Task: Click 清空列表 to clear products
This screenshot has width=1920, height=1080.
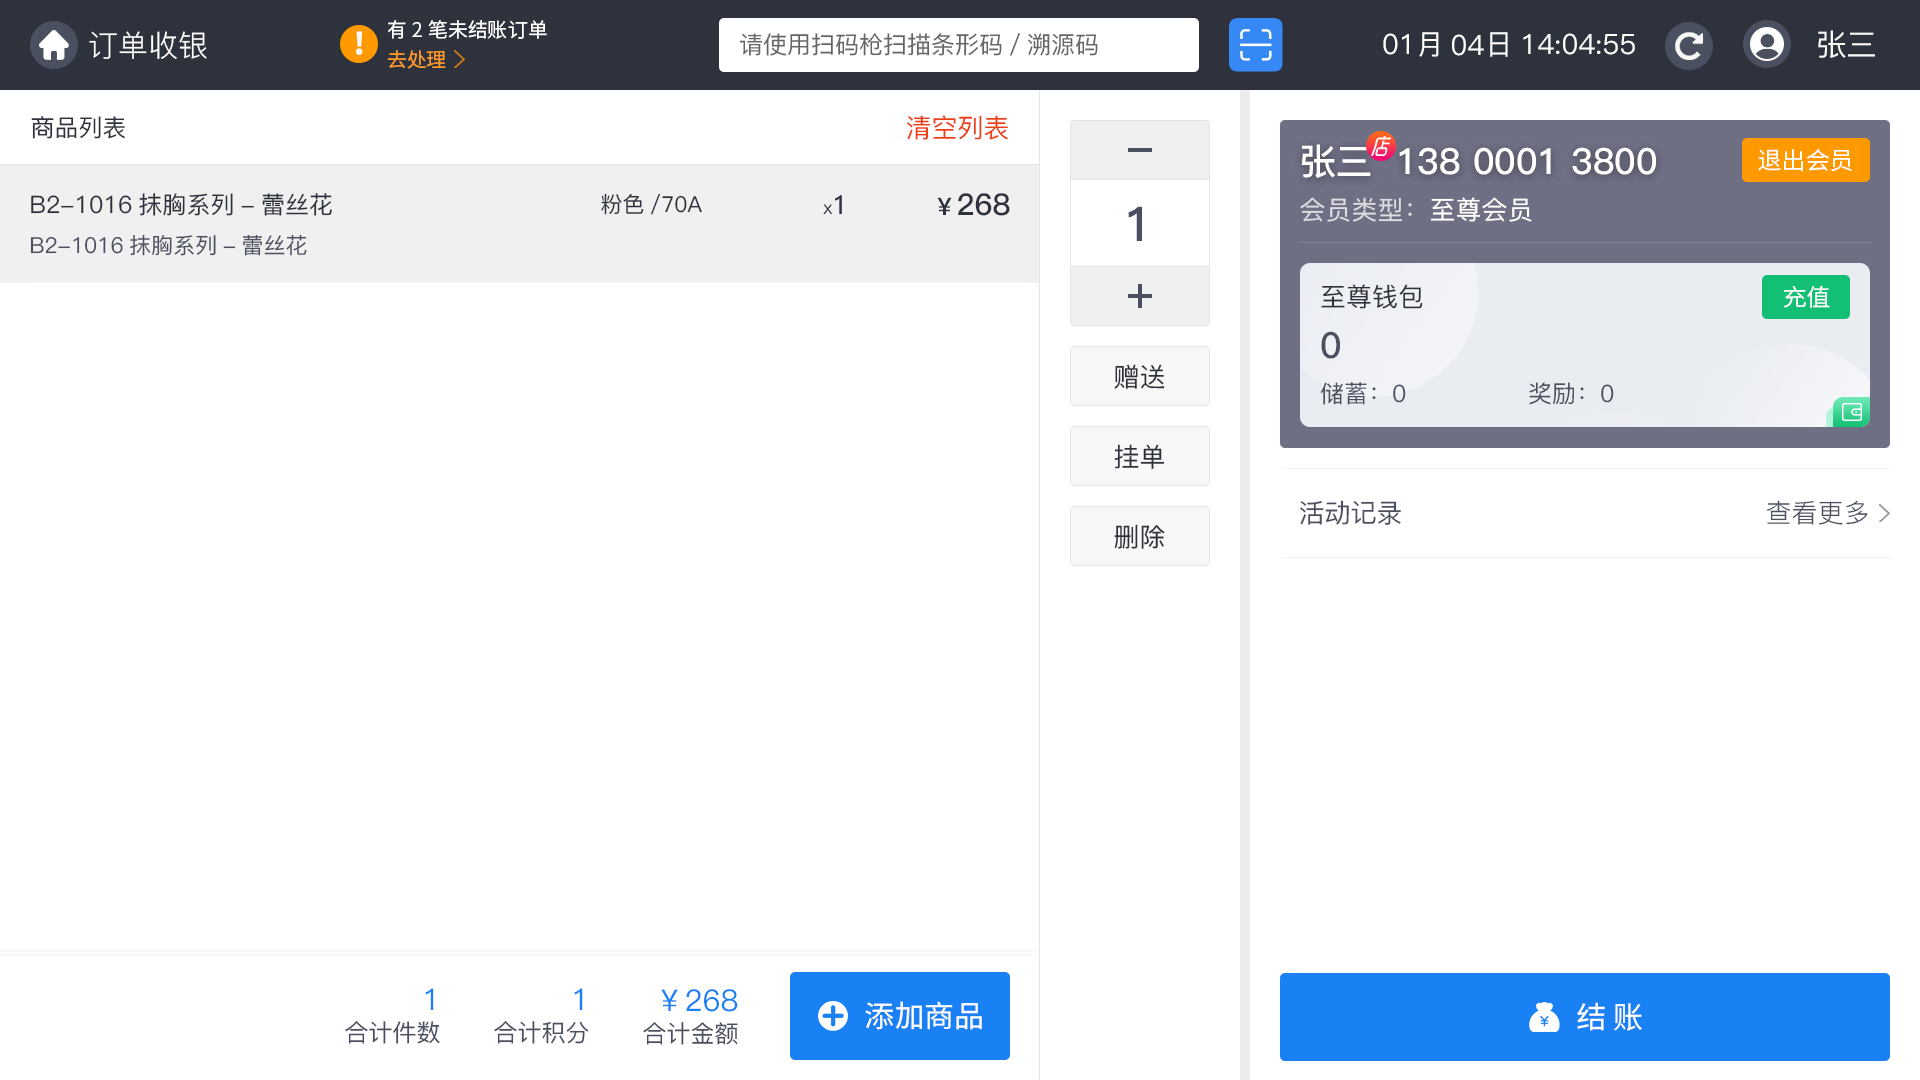Action: pos(957,128)
